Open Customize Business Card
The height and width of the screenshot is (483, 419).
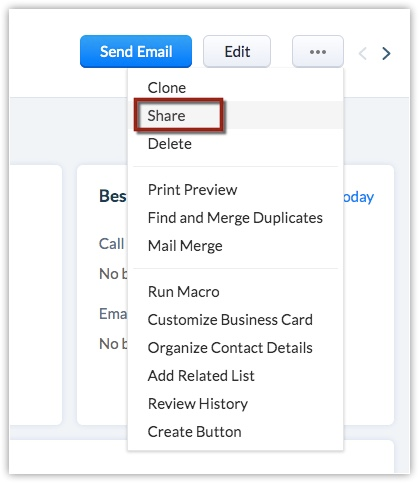230,320
